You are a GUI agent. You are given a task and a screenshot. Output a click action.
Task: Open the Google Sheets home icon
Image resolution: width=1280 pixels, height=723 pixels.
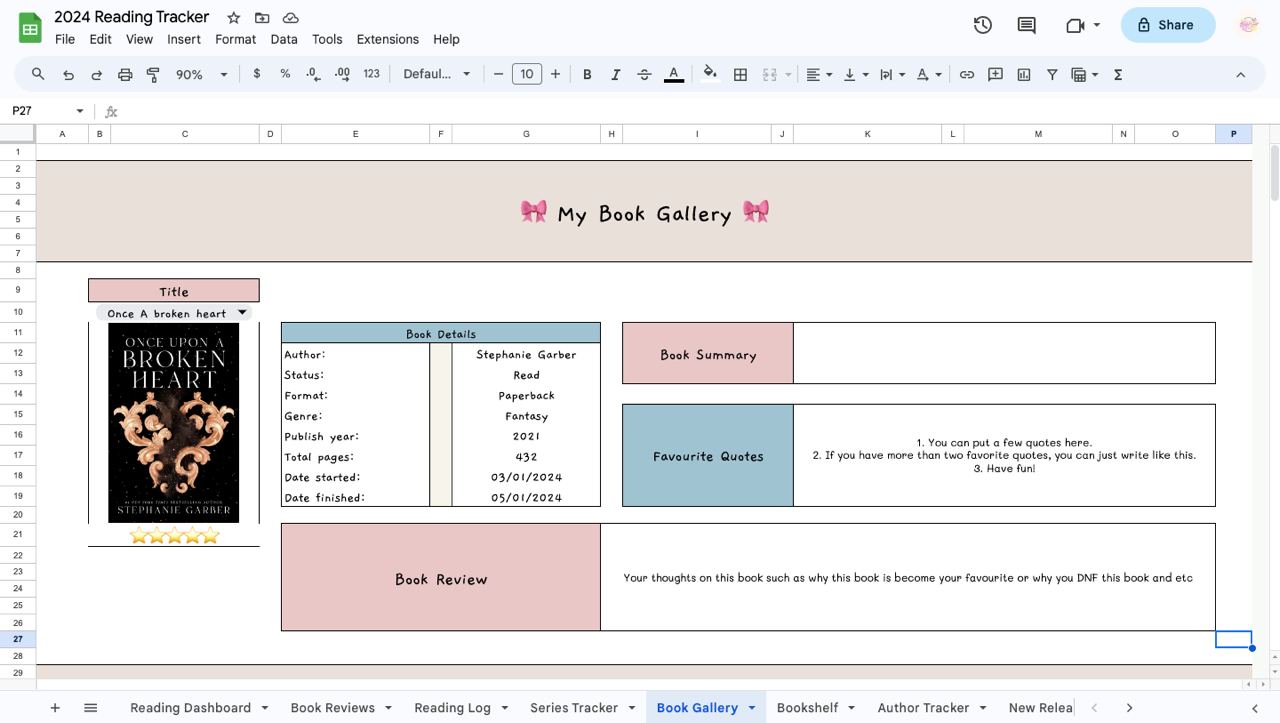[30, 28]
